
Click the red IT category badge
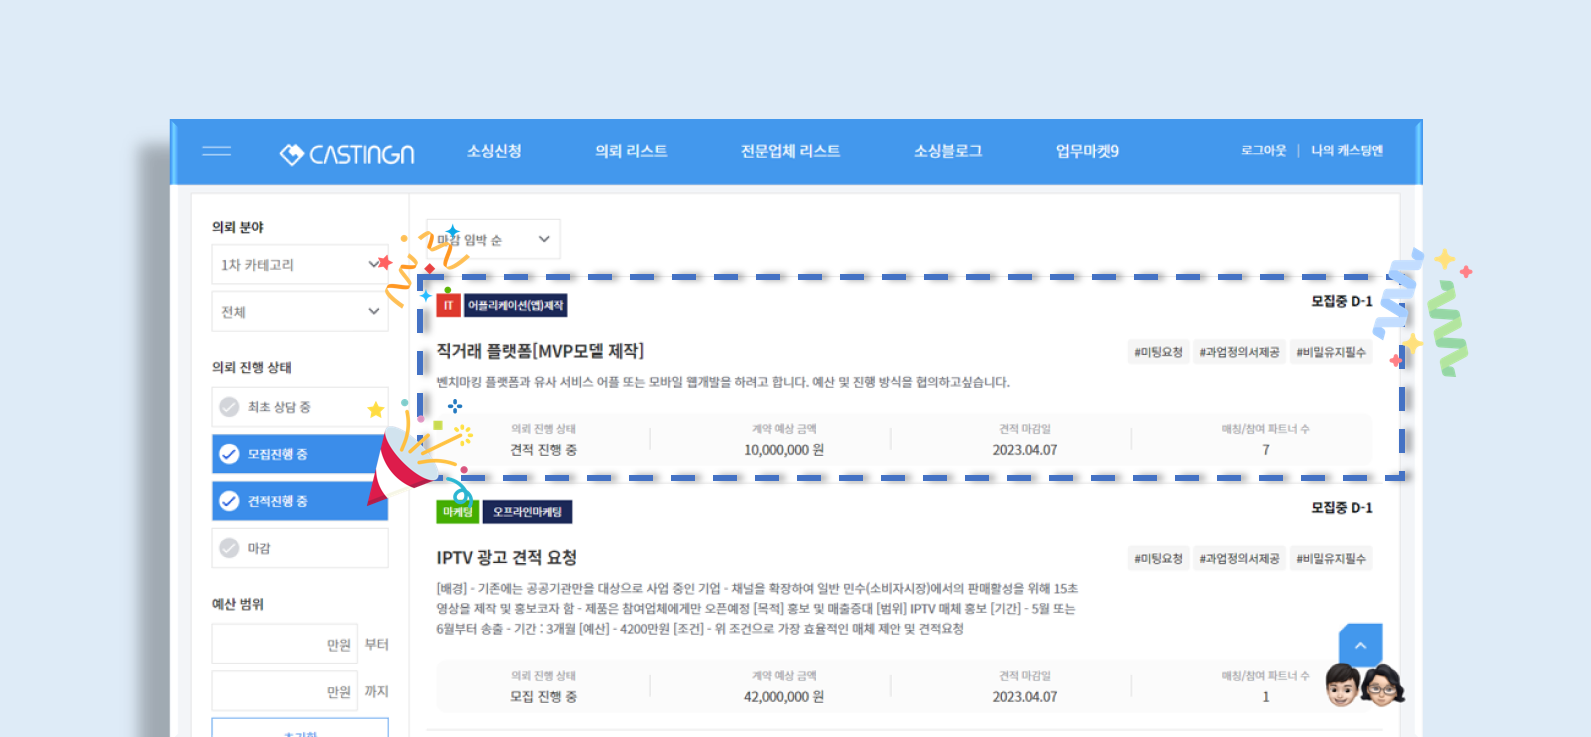pyautogui.click(x=448, y=306)
